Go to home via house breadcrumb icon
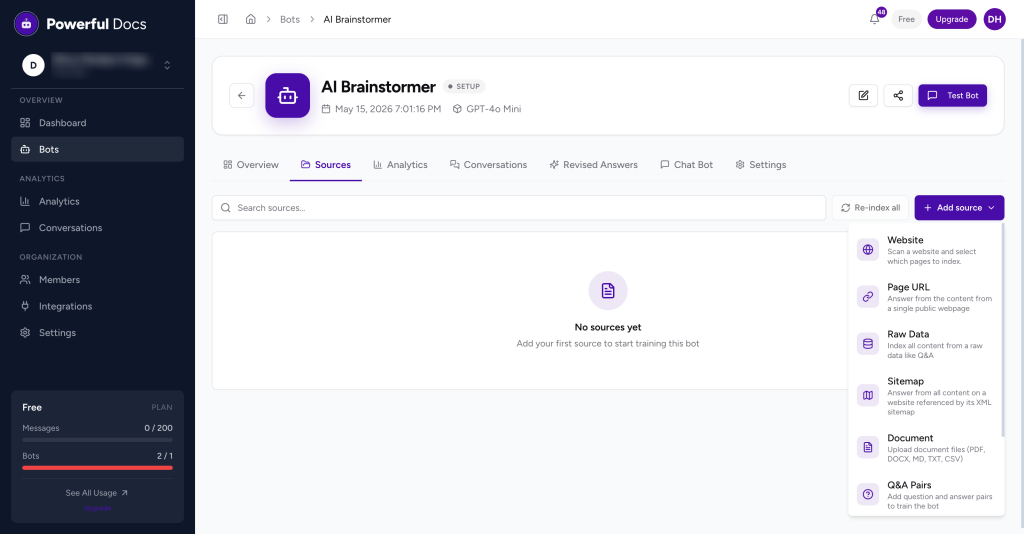Image resolution: width=1024 pixels, height=534 pixels. pyautogui.click(x=250, y=19)
